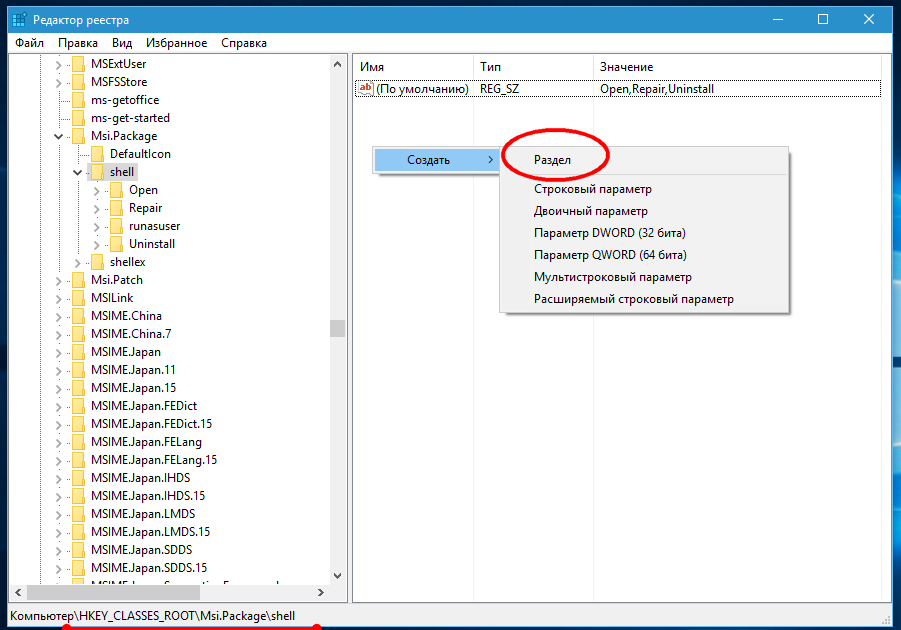Choose Расширяемый строковый параметр
The height and width of the screenshot is (630, 901).
644,299
